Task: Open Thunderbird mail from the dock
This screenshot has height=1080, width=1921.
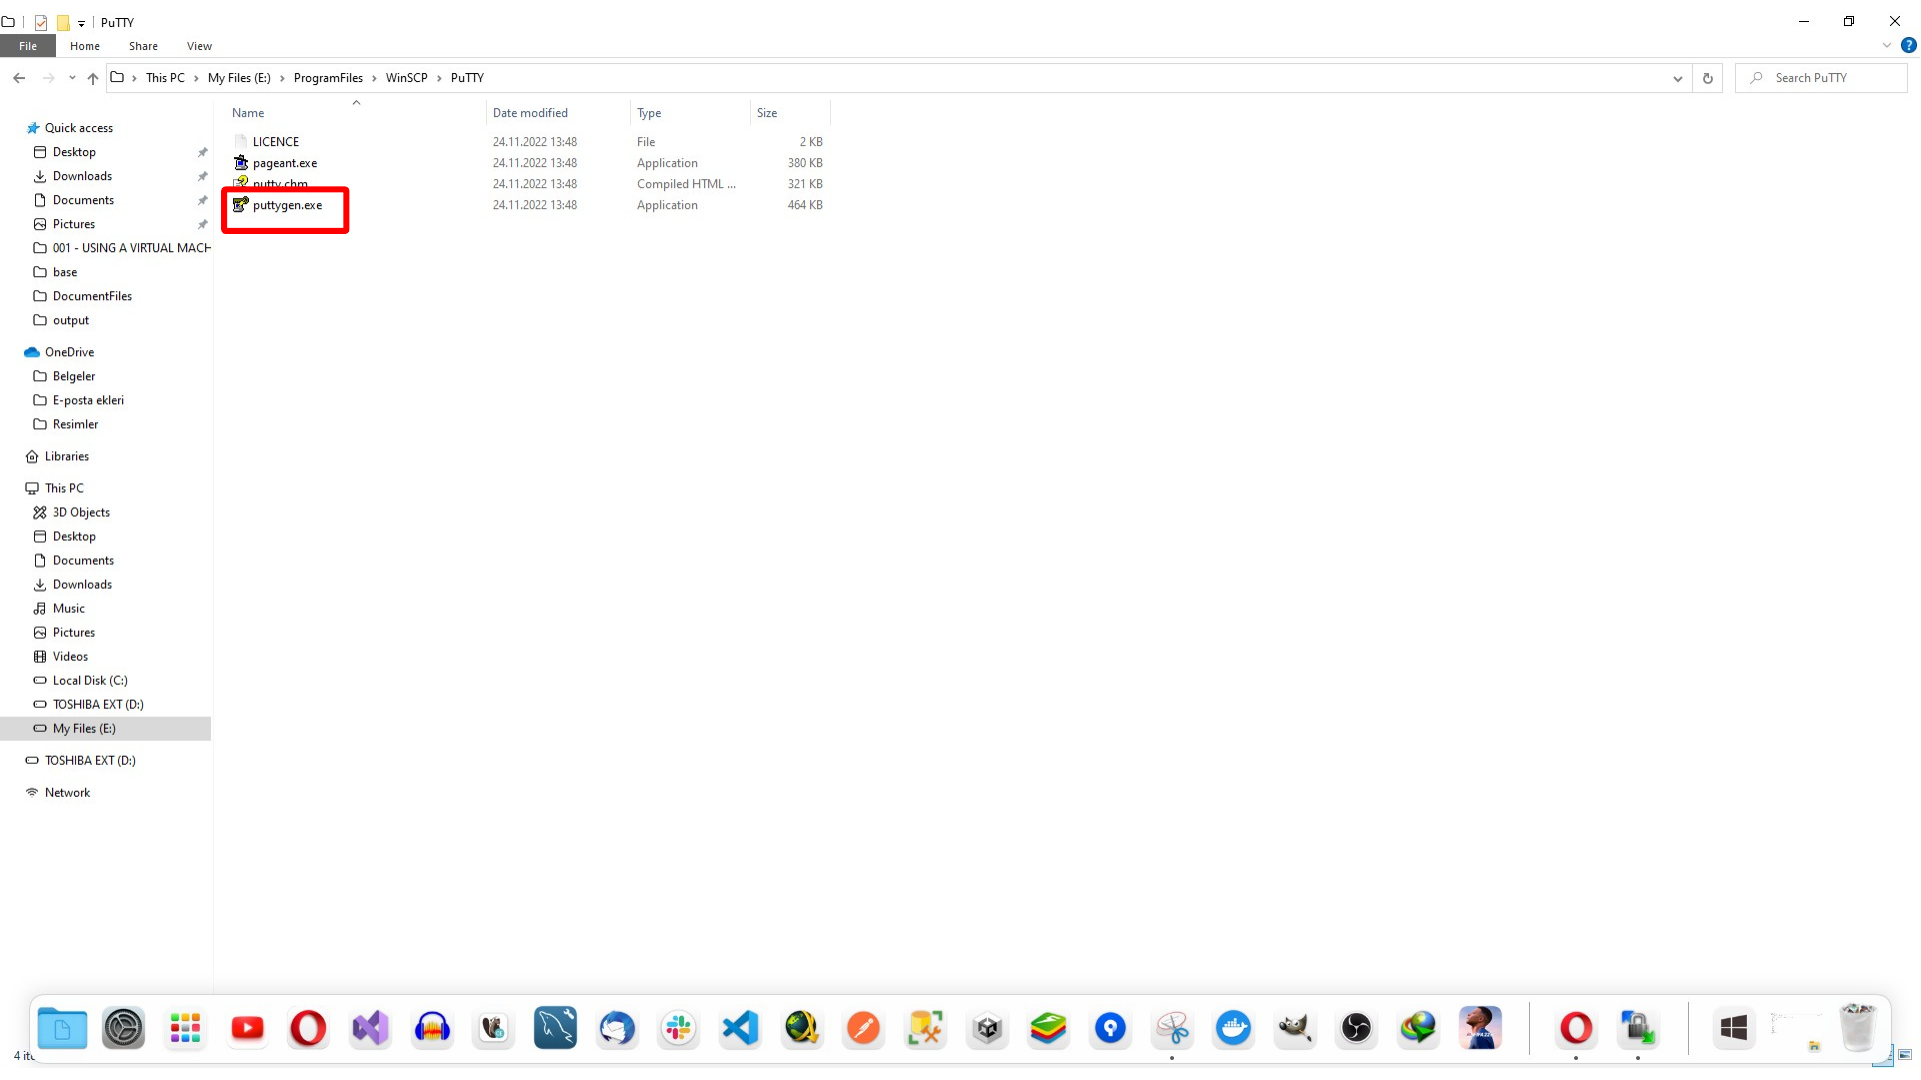Action: click(617, 1028)
